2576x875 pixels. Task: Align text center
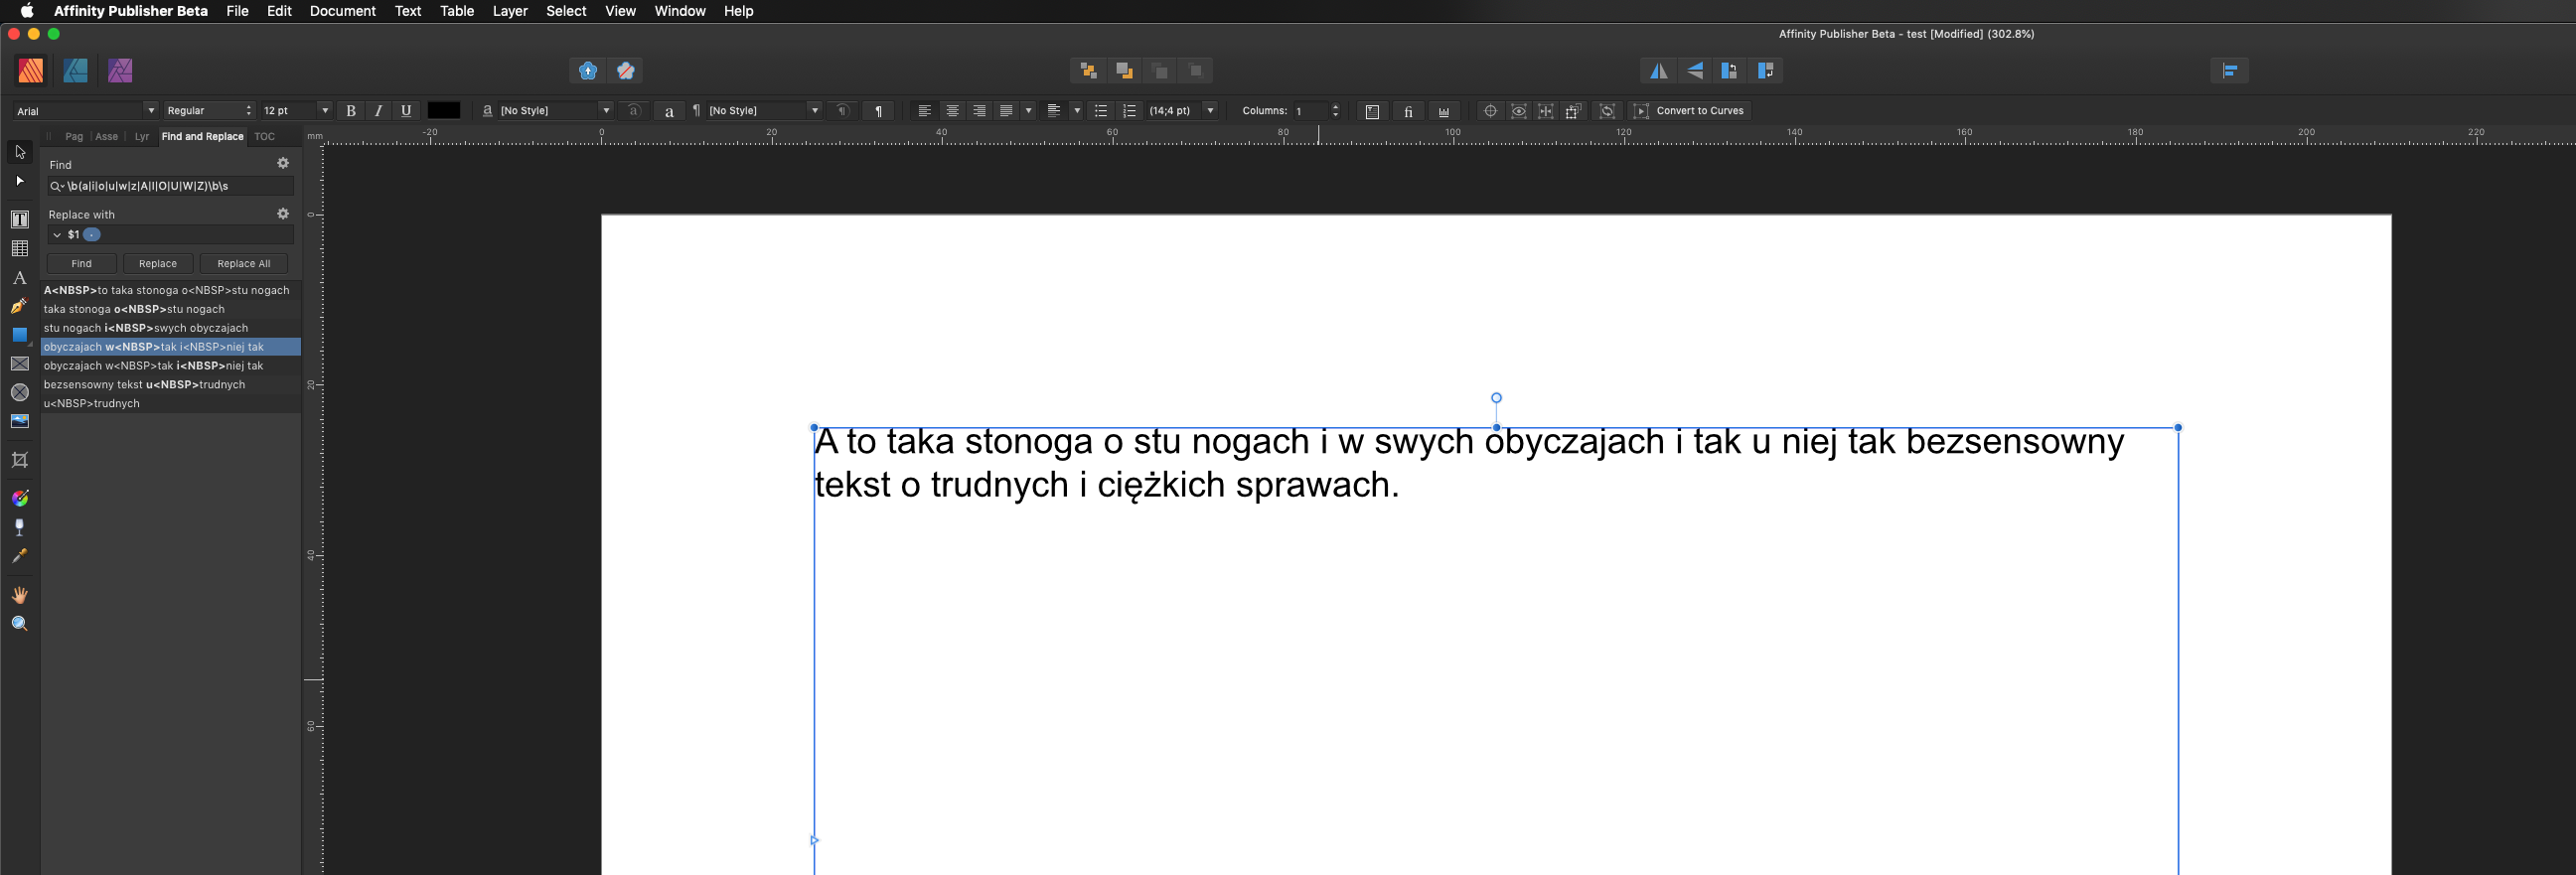(952, 111)
